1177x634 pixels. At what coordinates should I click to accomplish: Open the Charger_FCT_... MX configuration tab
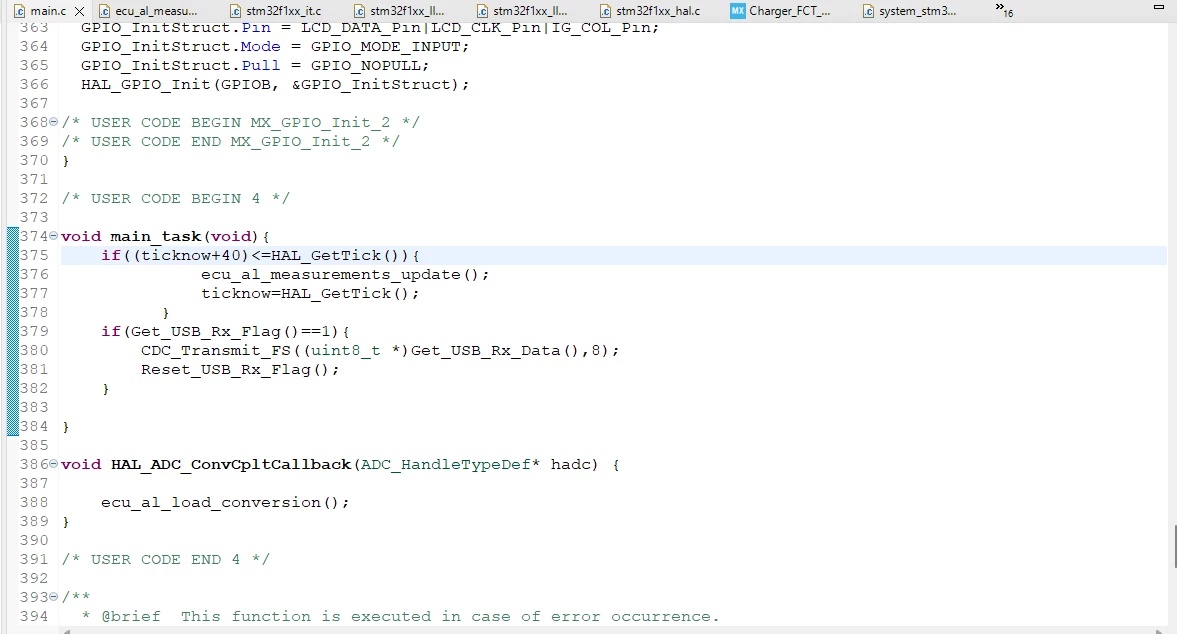(x=781, y=11)
